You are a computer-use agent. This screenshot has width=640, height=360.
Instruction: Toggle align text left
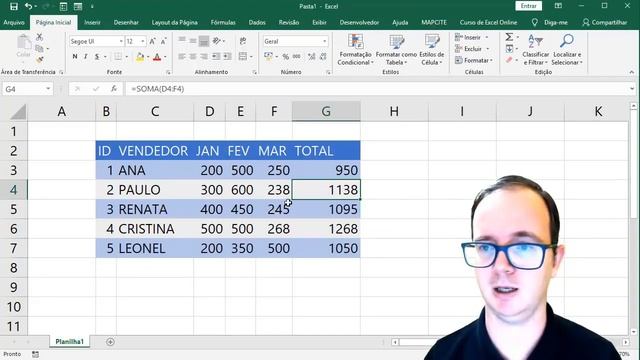pyautogui.click(x=182, y=57)
